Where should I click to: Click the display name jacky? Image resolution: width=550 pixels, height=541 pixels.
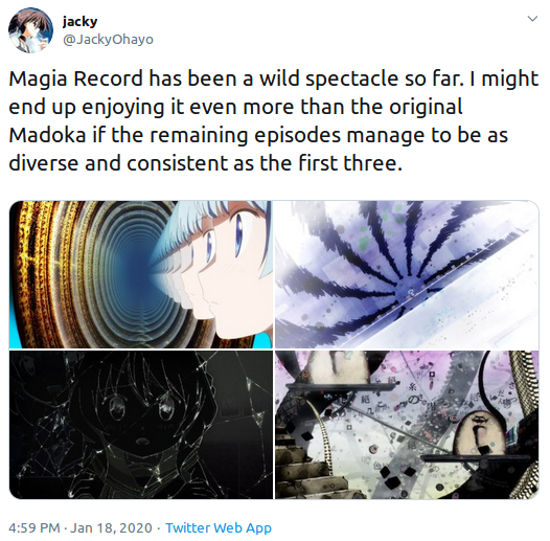point(80,21)
